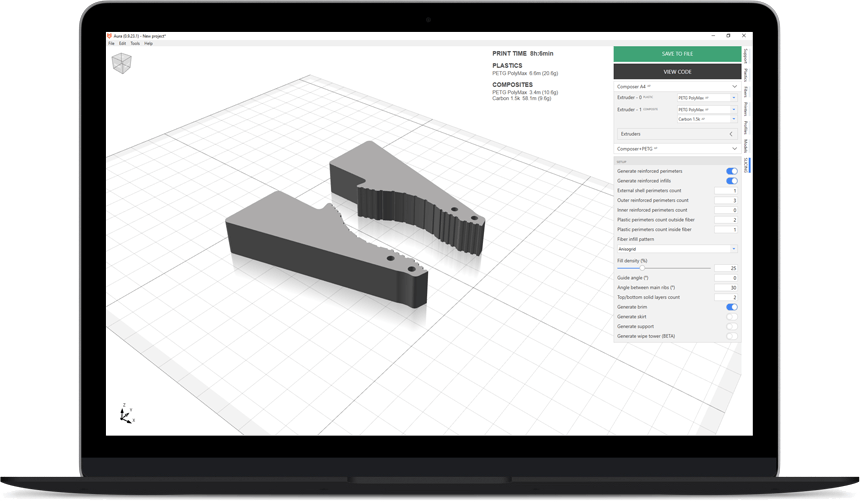
Task: Disable the Generate brim switch
Action: point(732,307)
